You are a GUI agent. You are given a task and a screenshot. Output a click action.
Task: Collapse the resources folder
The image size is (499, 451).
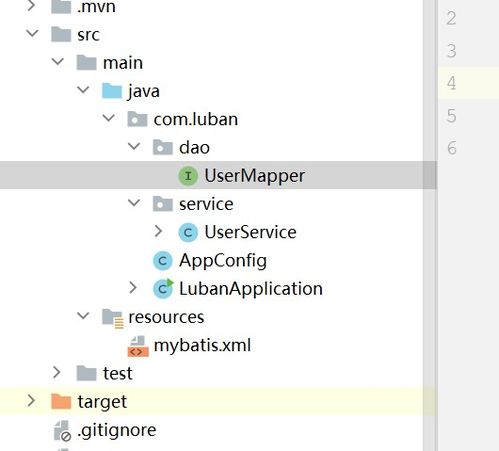click(83, 315)
